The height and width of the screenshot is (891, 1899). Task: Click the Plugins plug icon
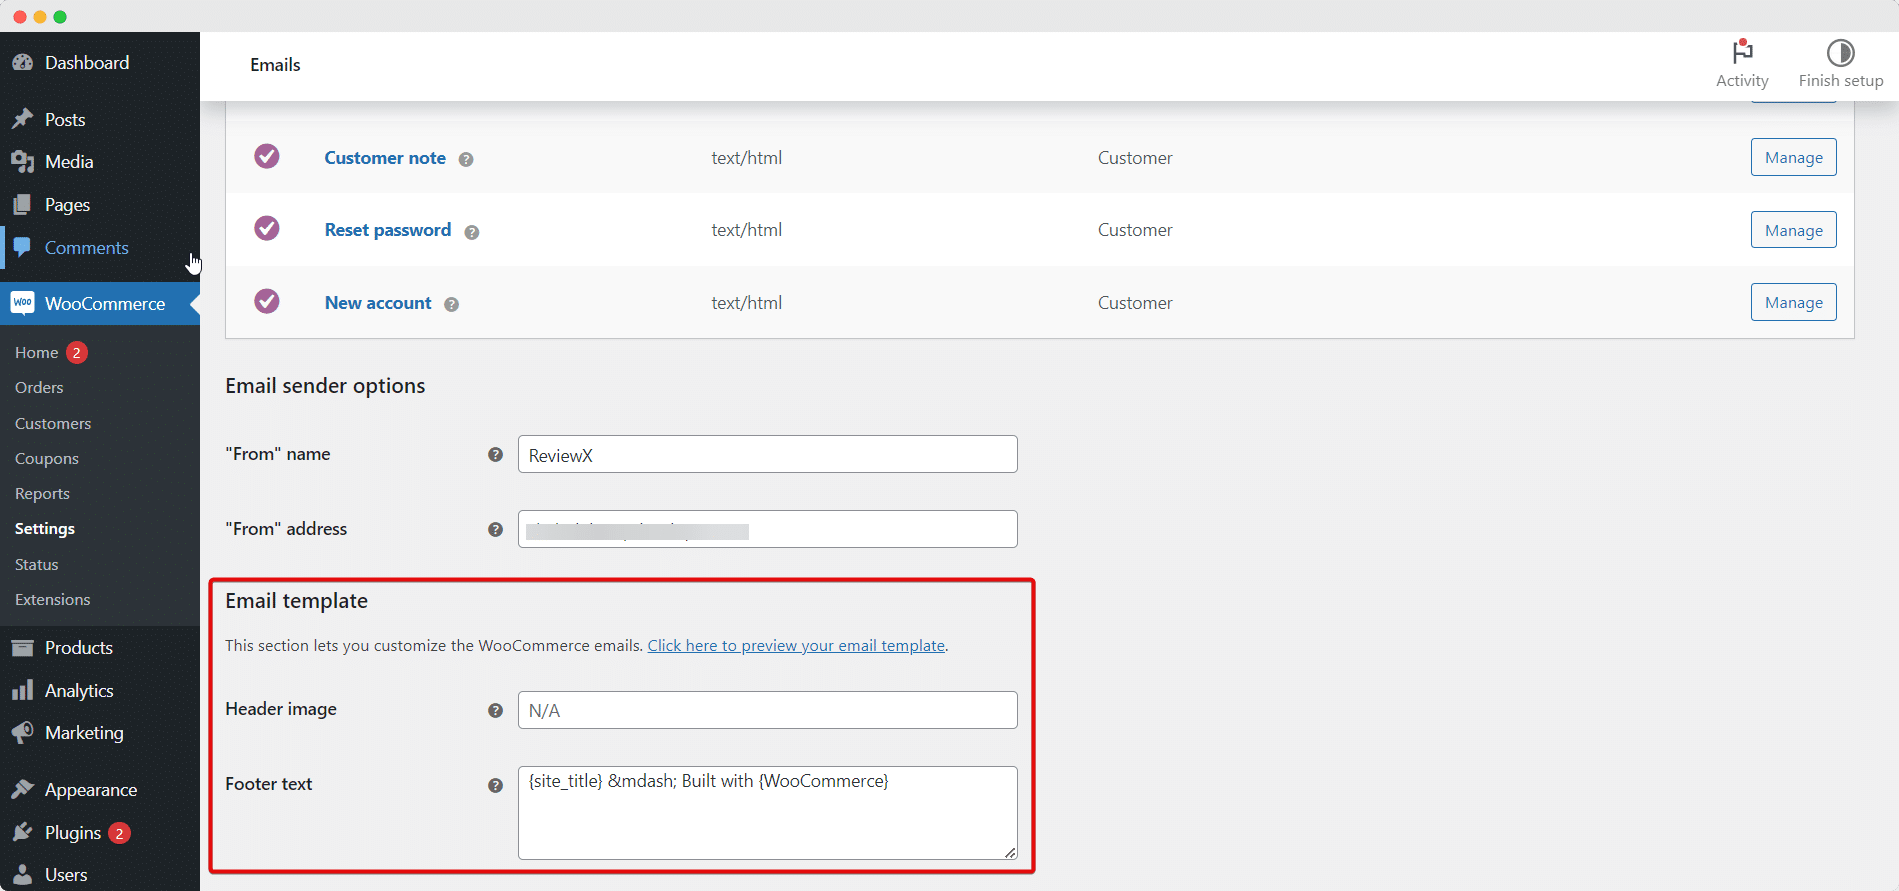point(22,832)
